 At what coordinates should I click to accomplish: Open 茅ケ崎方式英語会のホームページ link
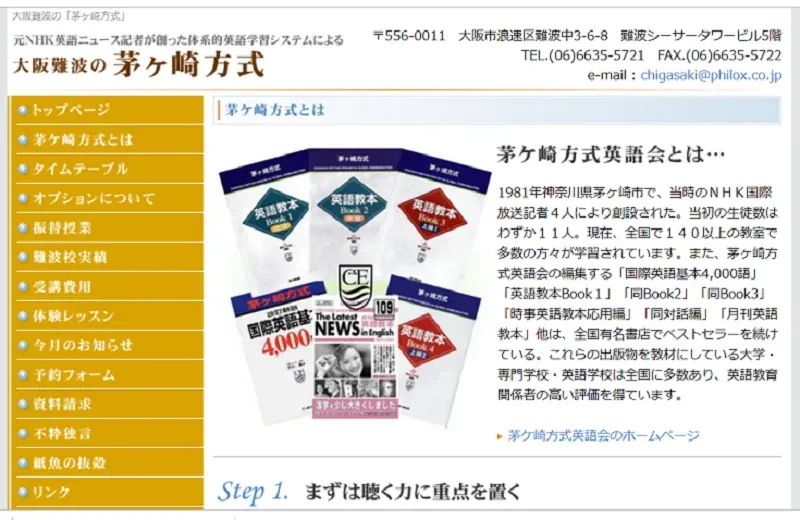point(603,436)
